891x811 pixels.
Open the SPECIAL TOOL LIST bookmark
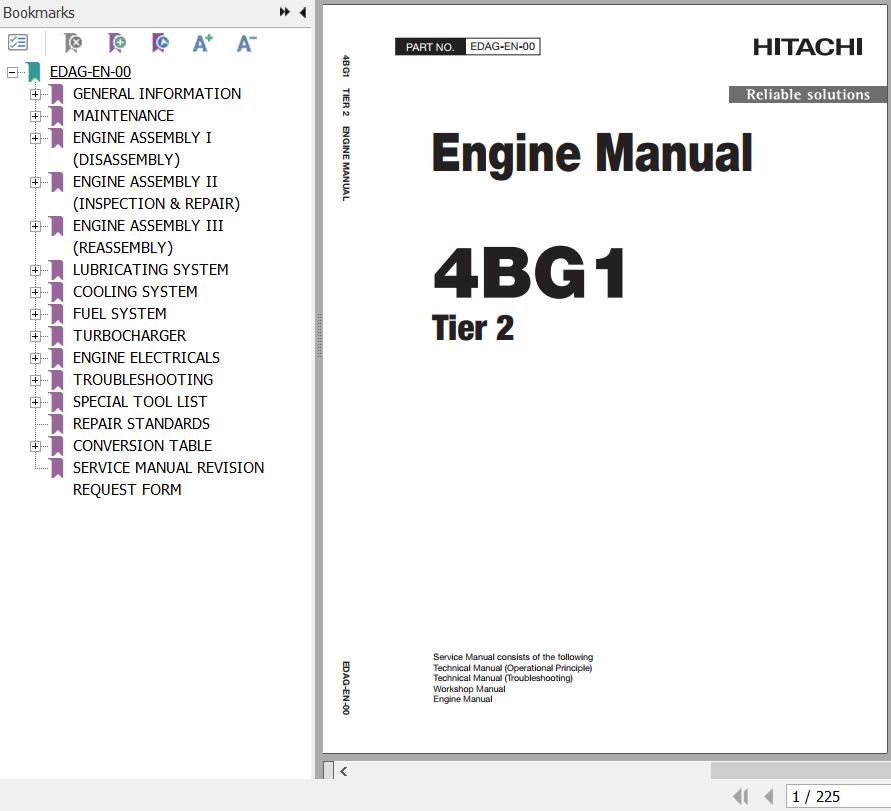pos(140,402)
